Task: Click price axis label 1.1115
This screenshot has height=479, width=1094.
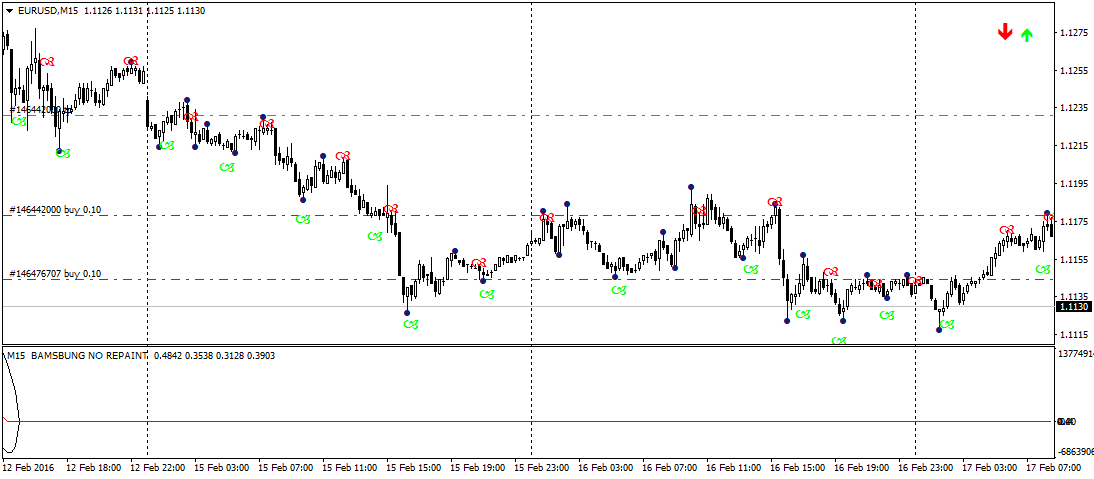Action: coord(1074,334)
